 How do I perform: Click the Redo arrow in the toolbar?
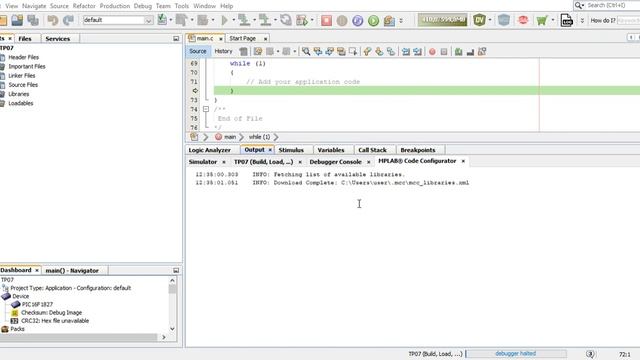coord(68,20)
